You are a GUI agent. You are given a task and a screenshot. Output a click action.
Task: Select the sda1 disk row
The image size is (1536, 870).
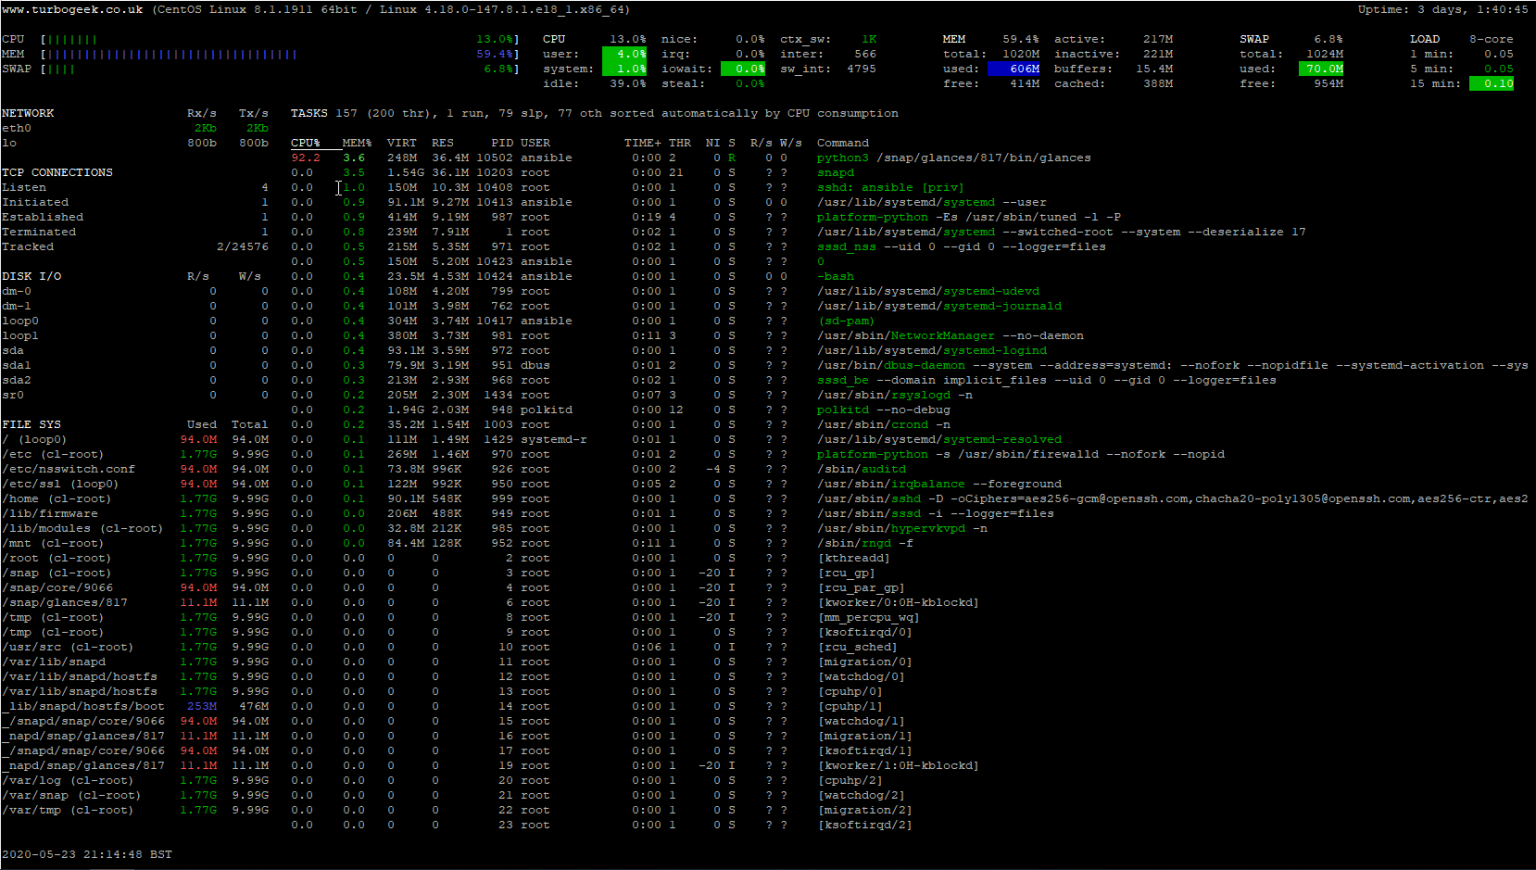pyautogui.click(x=135, y=365)
